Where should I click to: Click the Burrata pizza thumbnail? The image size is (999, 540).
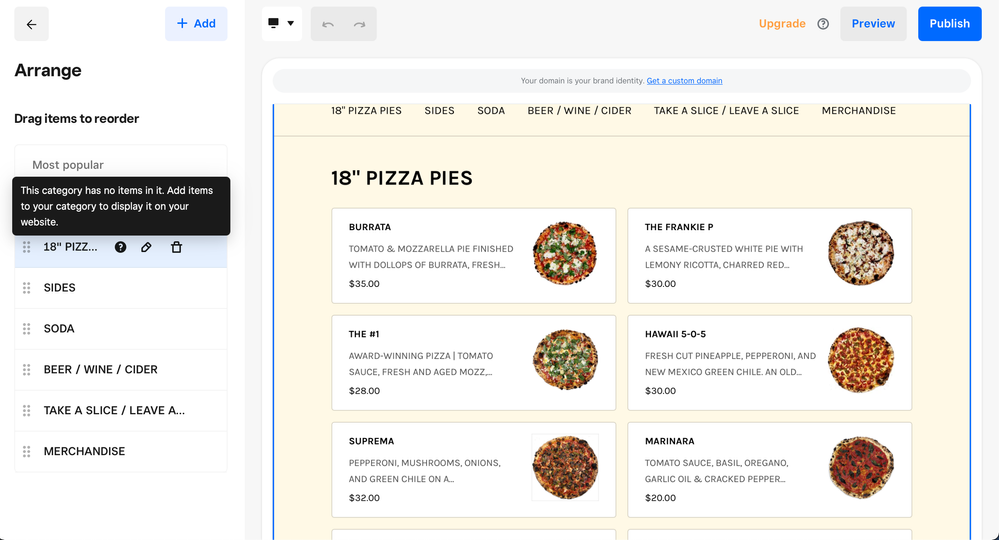pyautogui.click(x=565, y=253)
